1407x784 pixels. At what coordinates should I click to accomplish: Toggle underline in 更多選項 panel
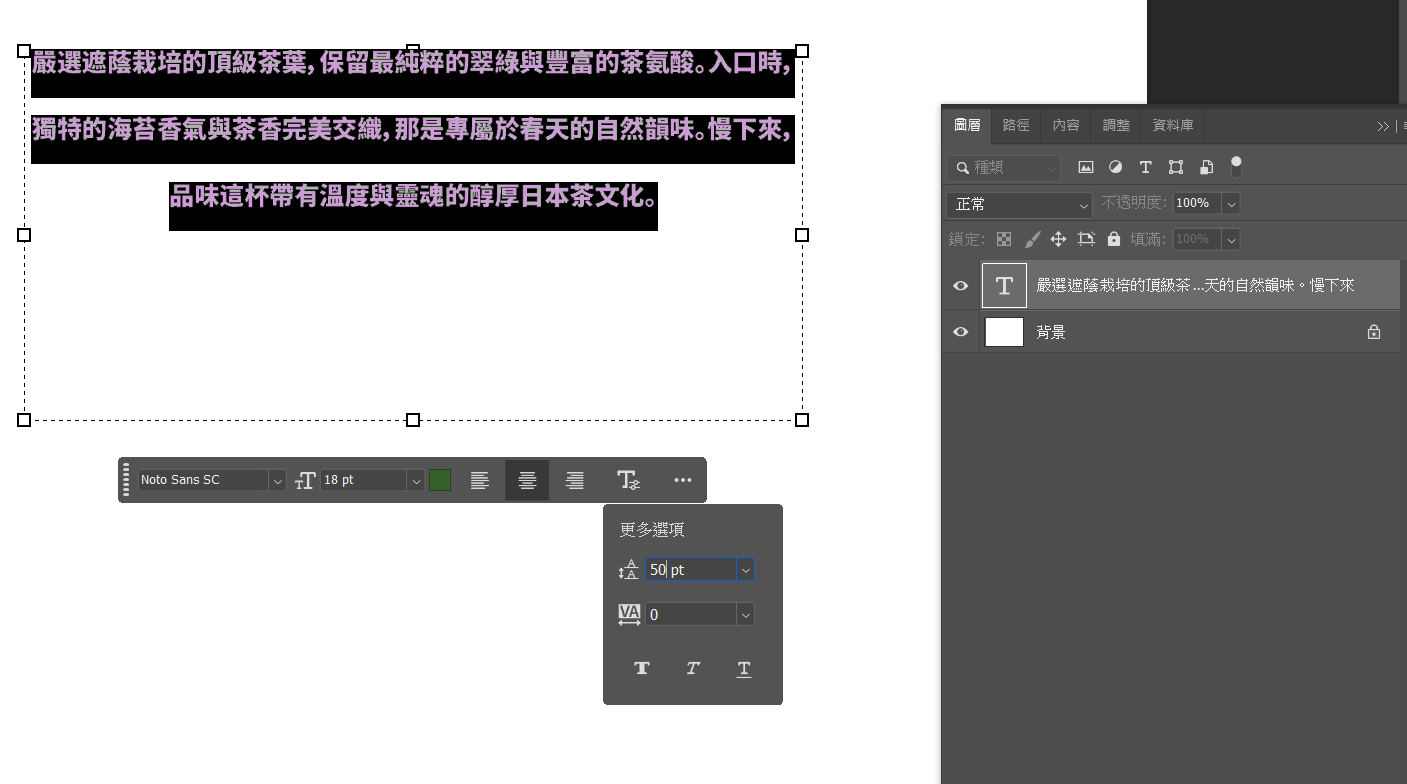pos(744,669)
